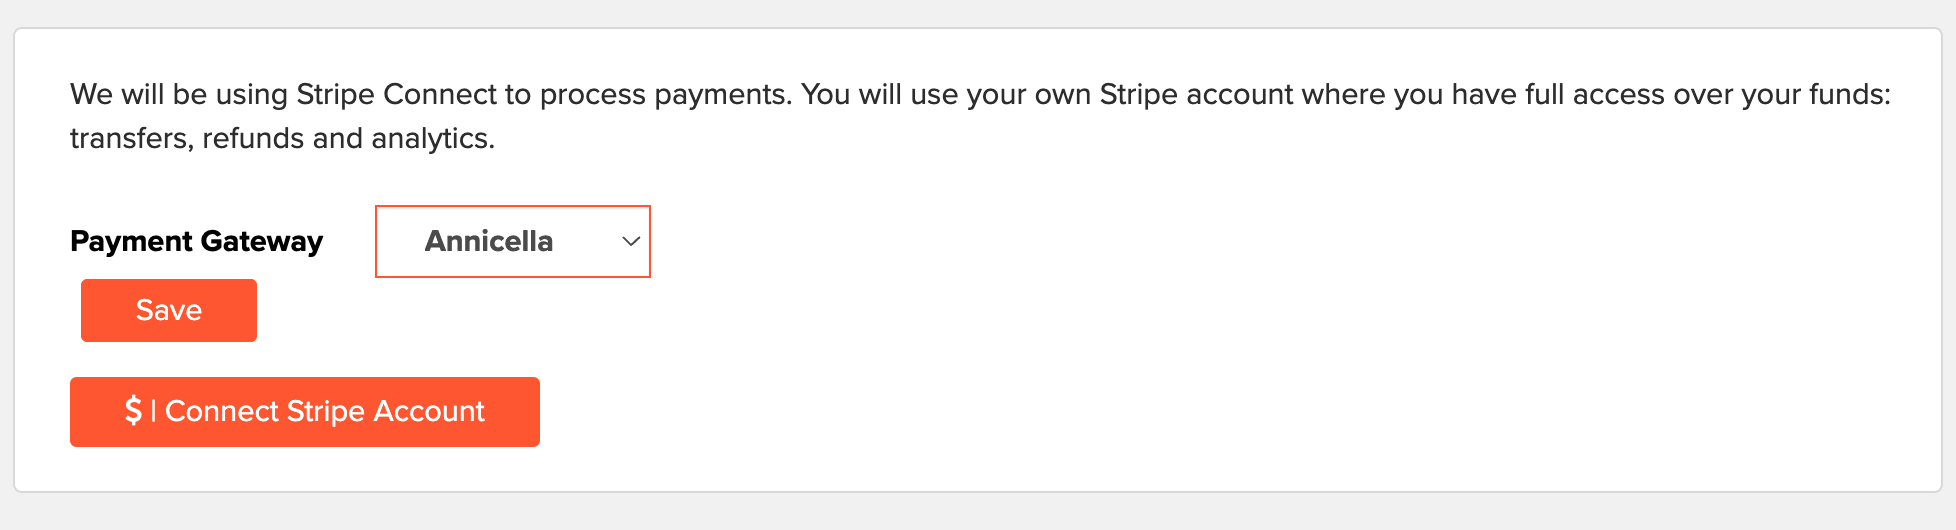This screenshot has height=530, width=1956.
Task: Select the Annicella gateway combo box
Action: pos(513,241)
